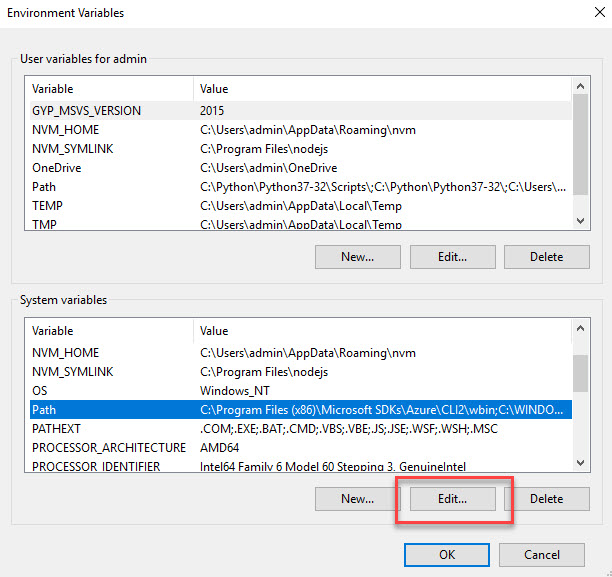Cancel the Environment Variables dialog
Viewport: 612px width, 577px height.
542,554
